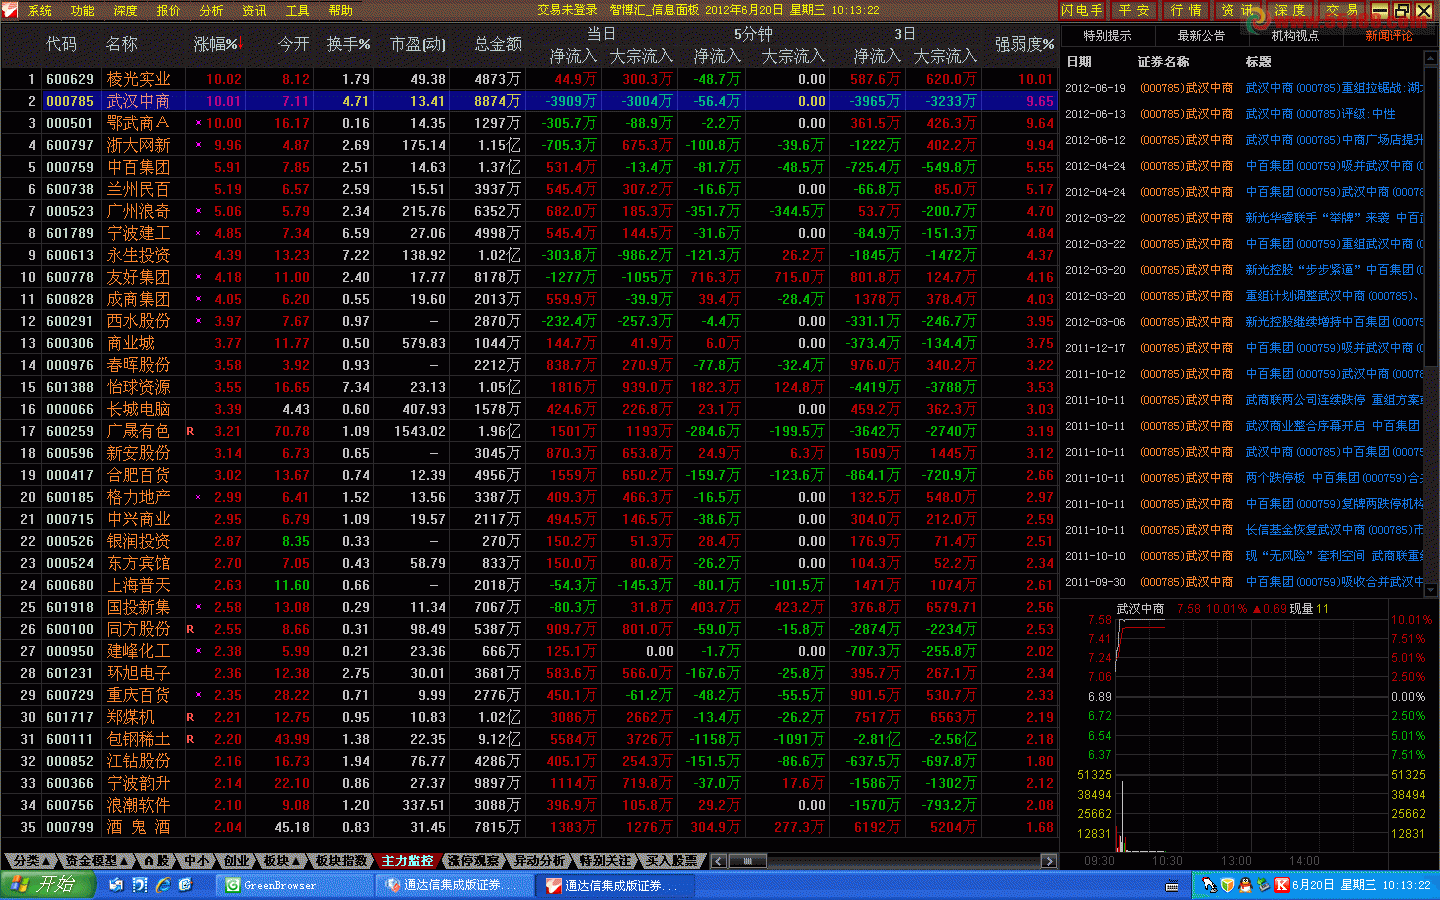
Task: Select stock row 酒鬼酒 000799
Action: 528,827
